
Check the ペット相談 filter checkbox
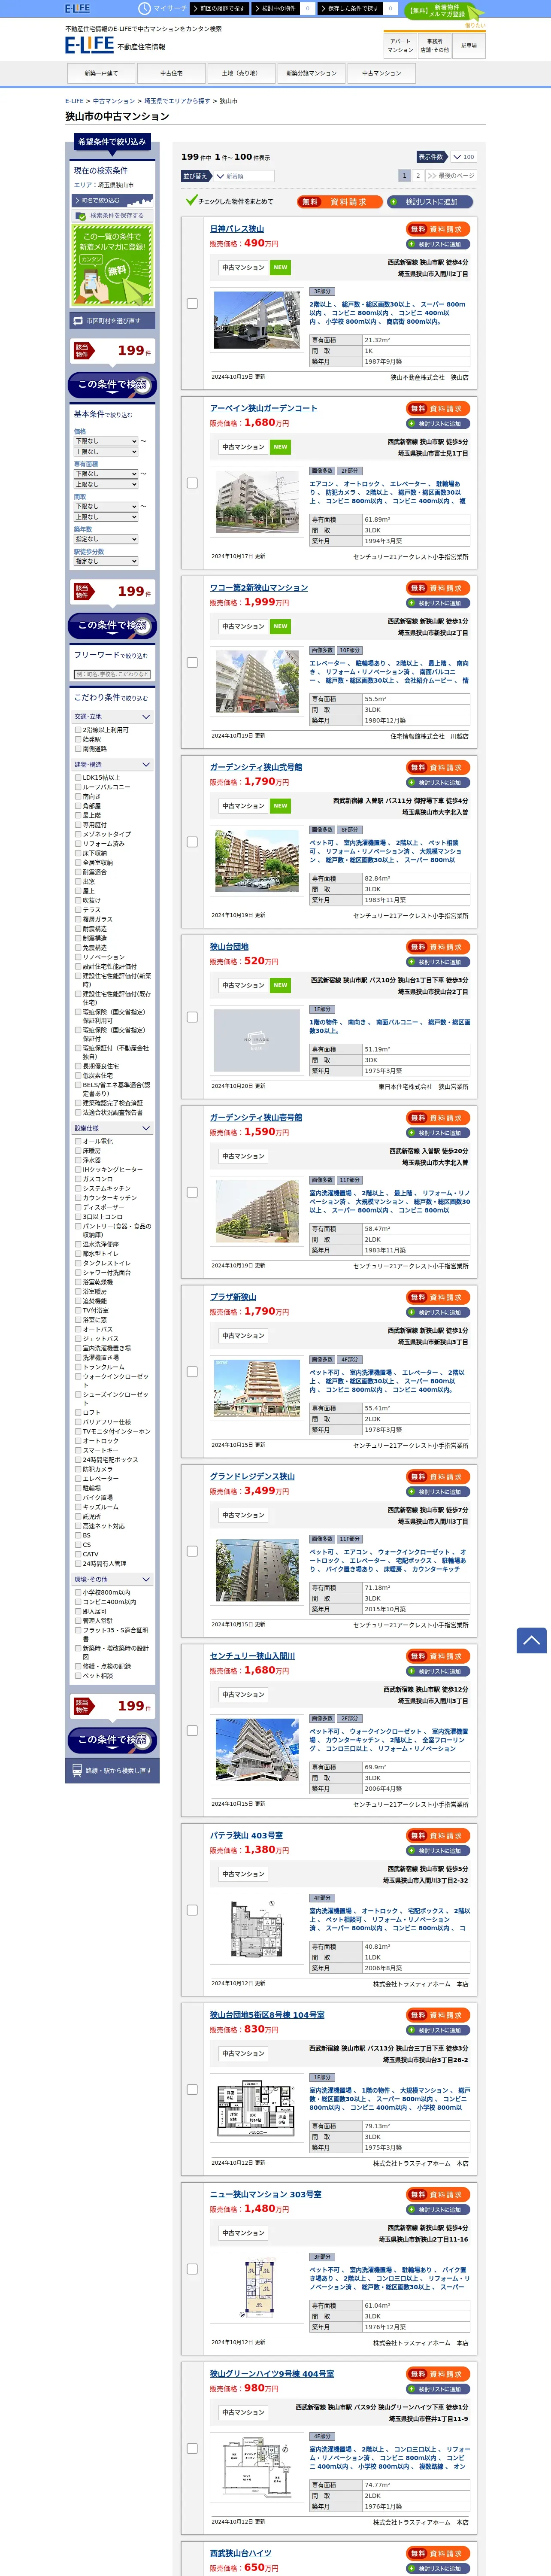click(x=78, y=1676)
